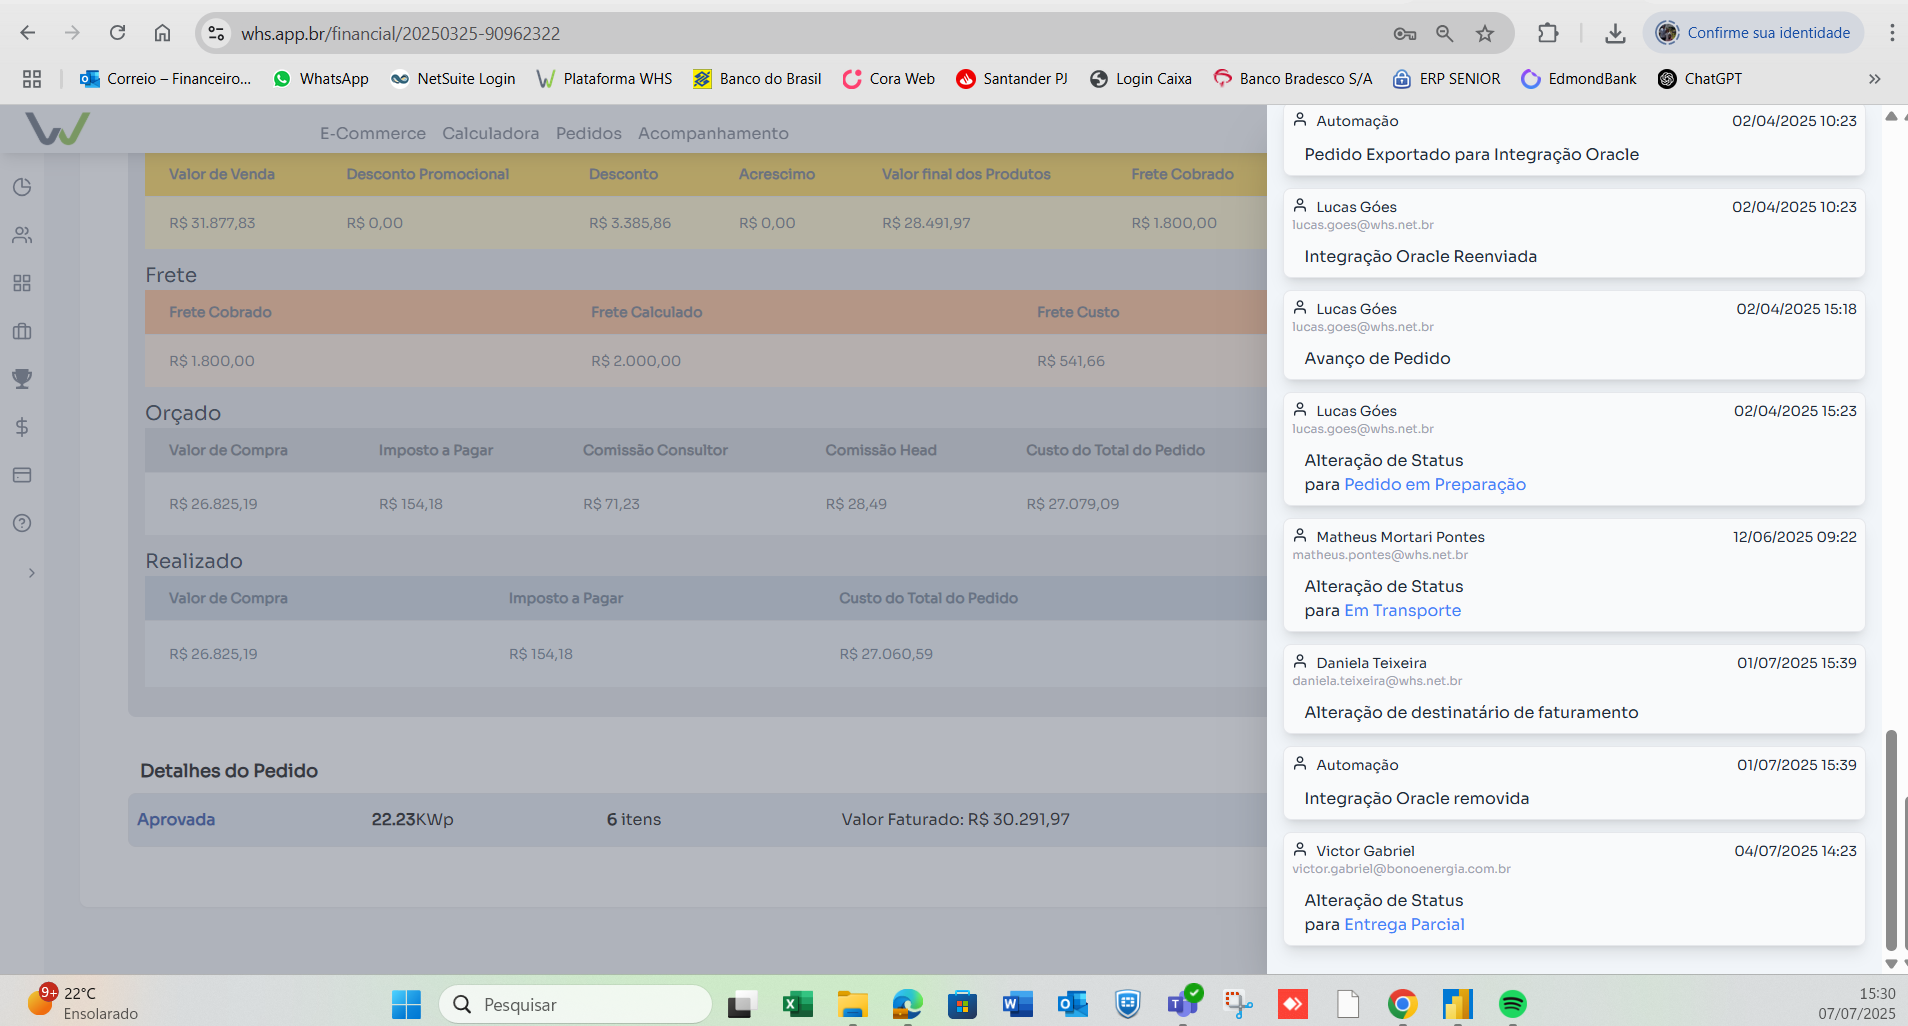The height and width of the screenshot is (1026, 1908).
Task: Open the help question mark icon
Action: [x=22, y=523]
